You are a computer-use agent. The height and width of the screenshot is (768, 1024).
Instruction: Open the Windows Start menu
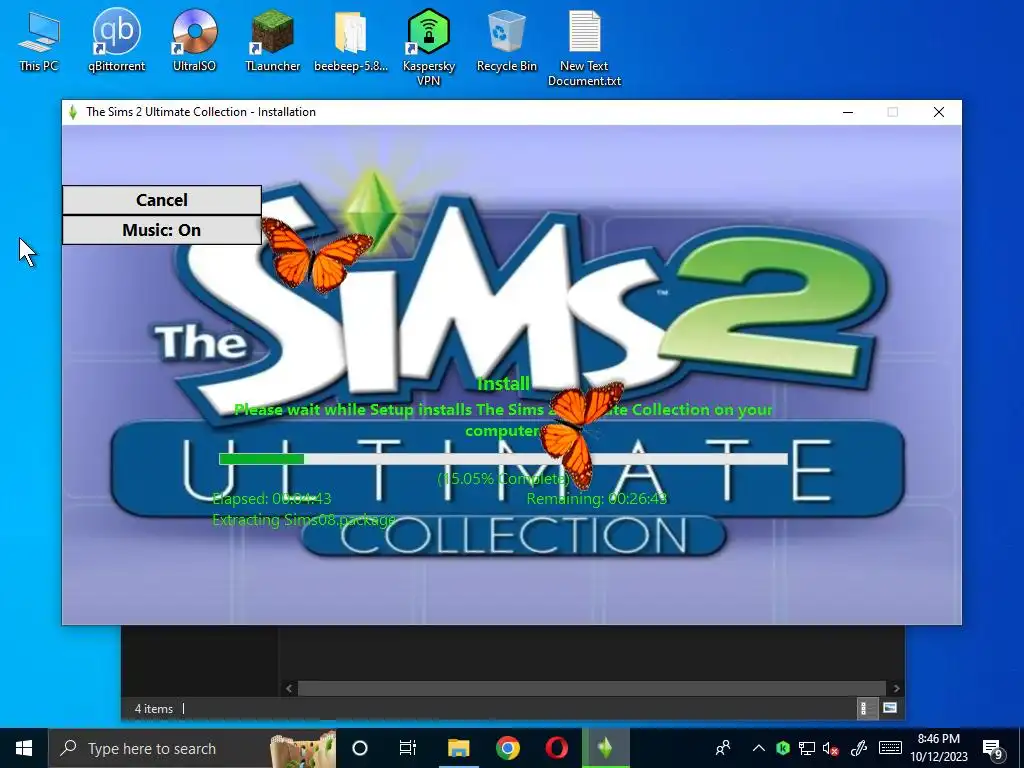pyautogui.click(x=24, y=748)
